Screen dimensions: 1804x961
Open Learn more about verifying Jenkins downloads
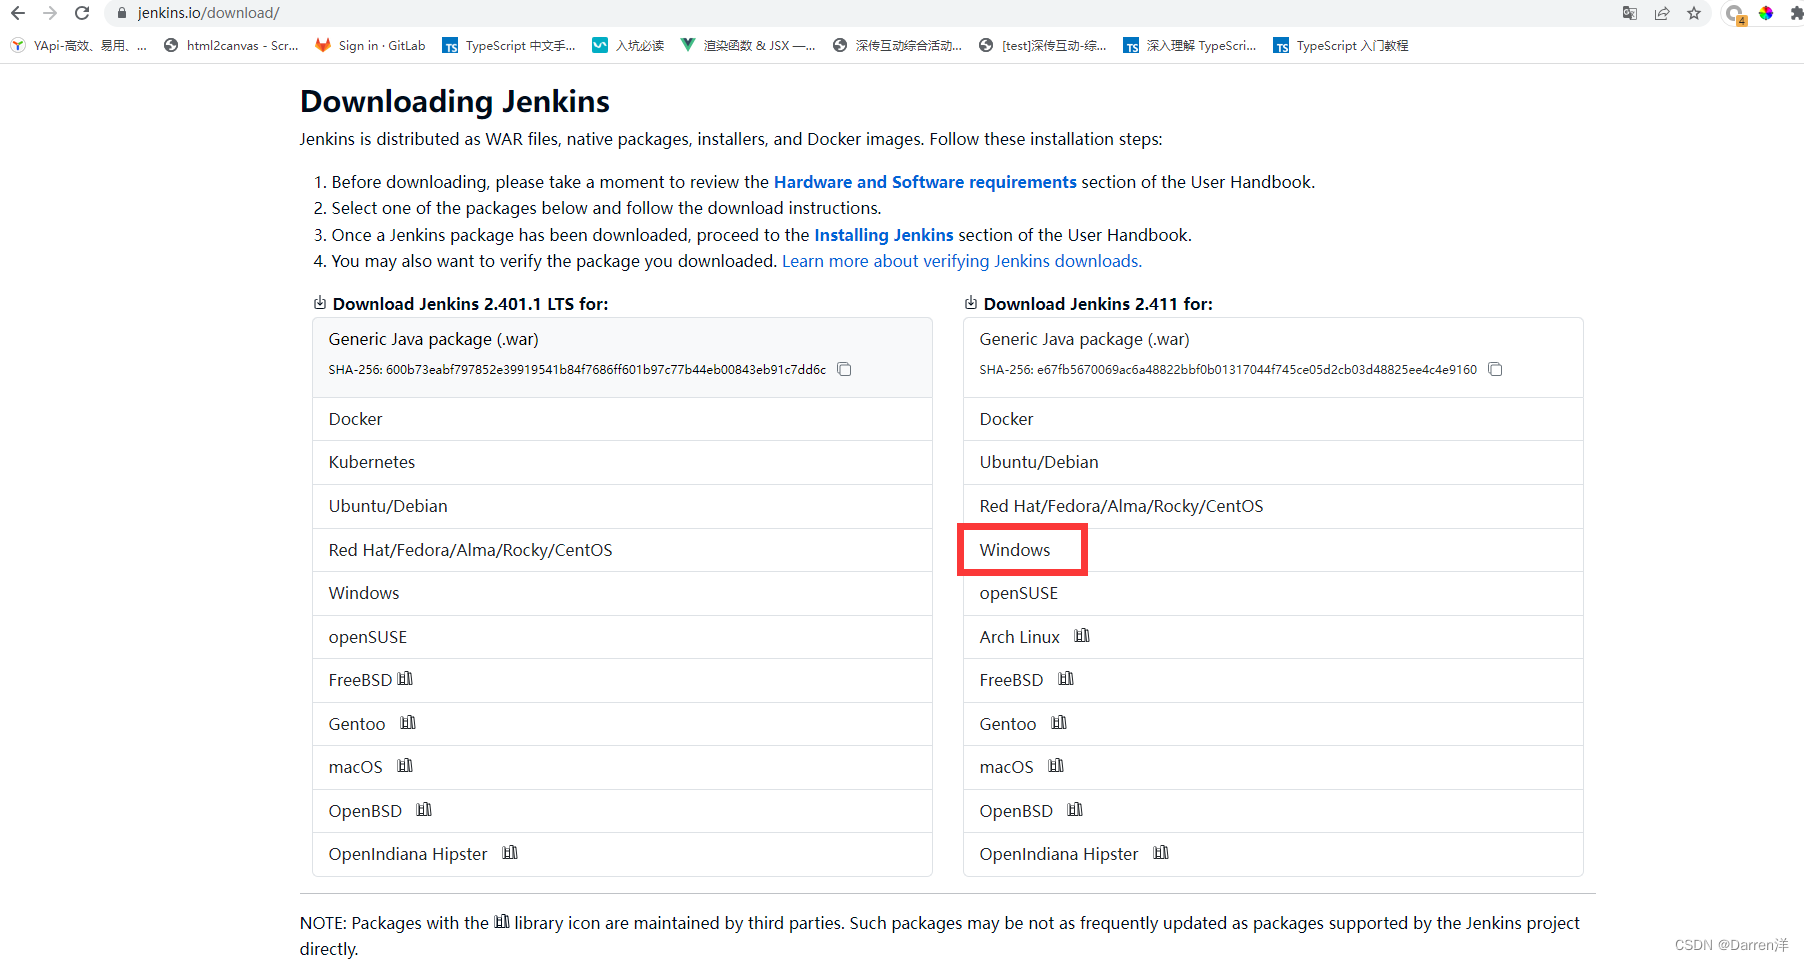[962, 261]
